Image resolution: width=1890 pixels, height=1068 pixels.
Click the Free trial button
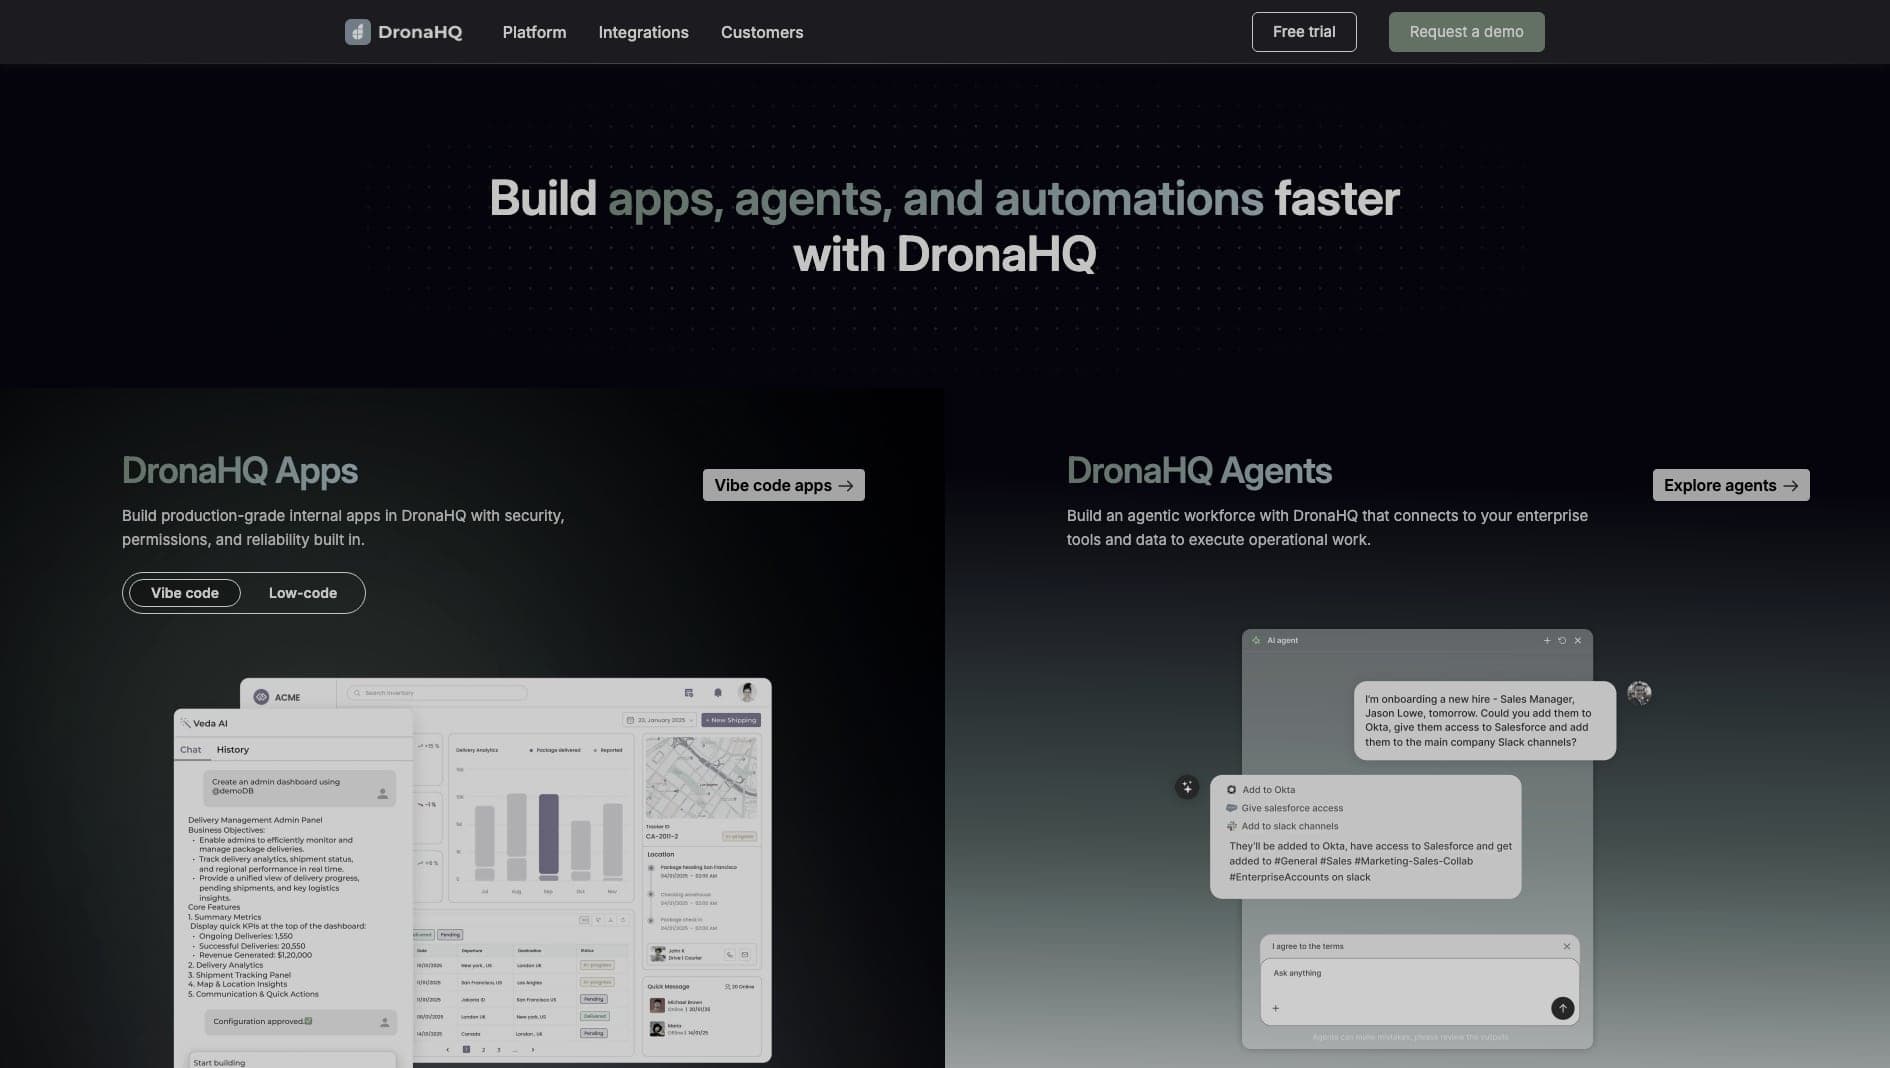(1304, 32)
